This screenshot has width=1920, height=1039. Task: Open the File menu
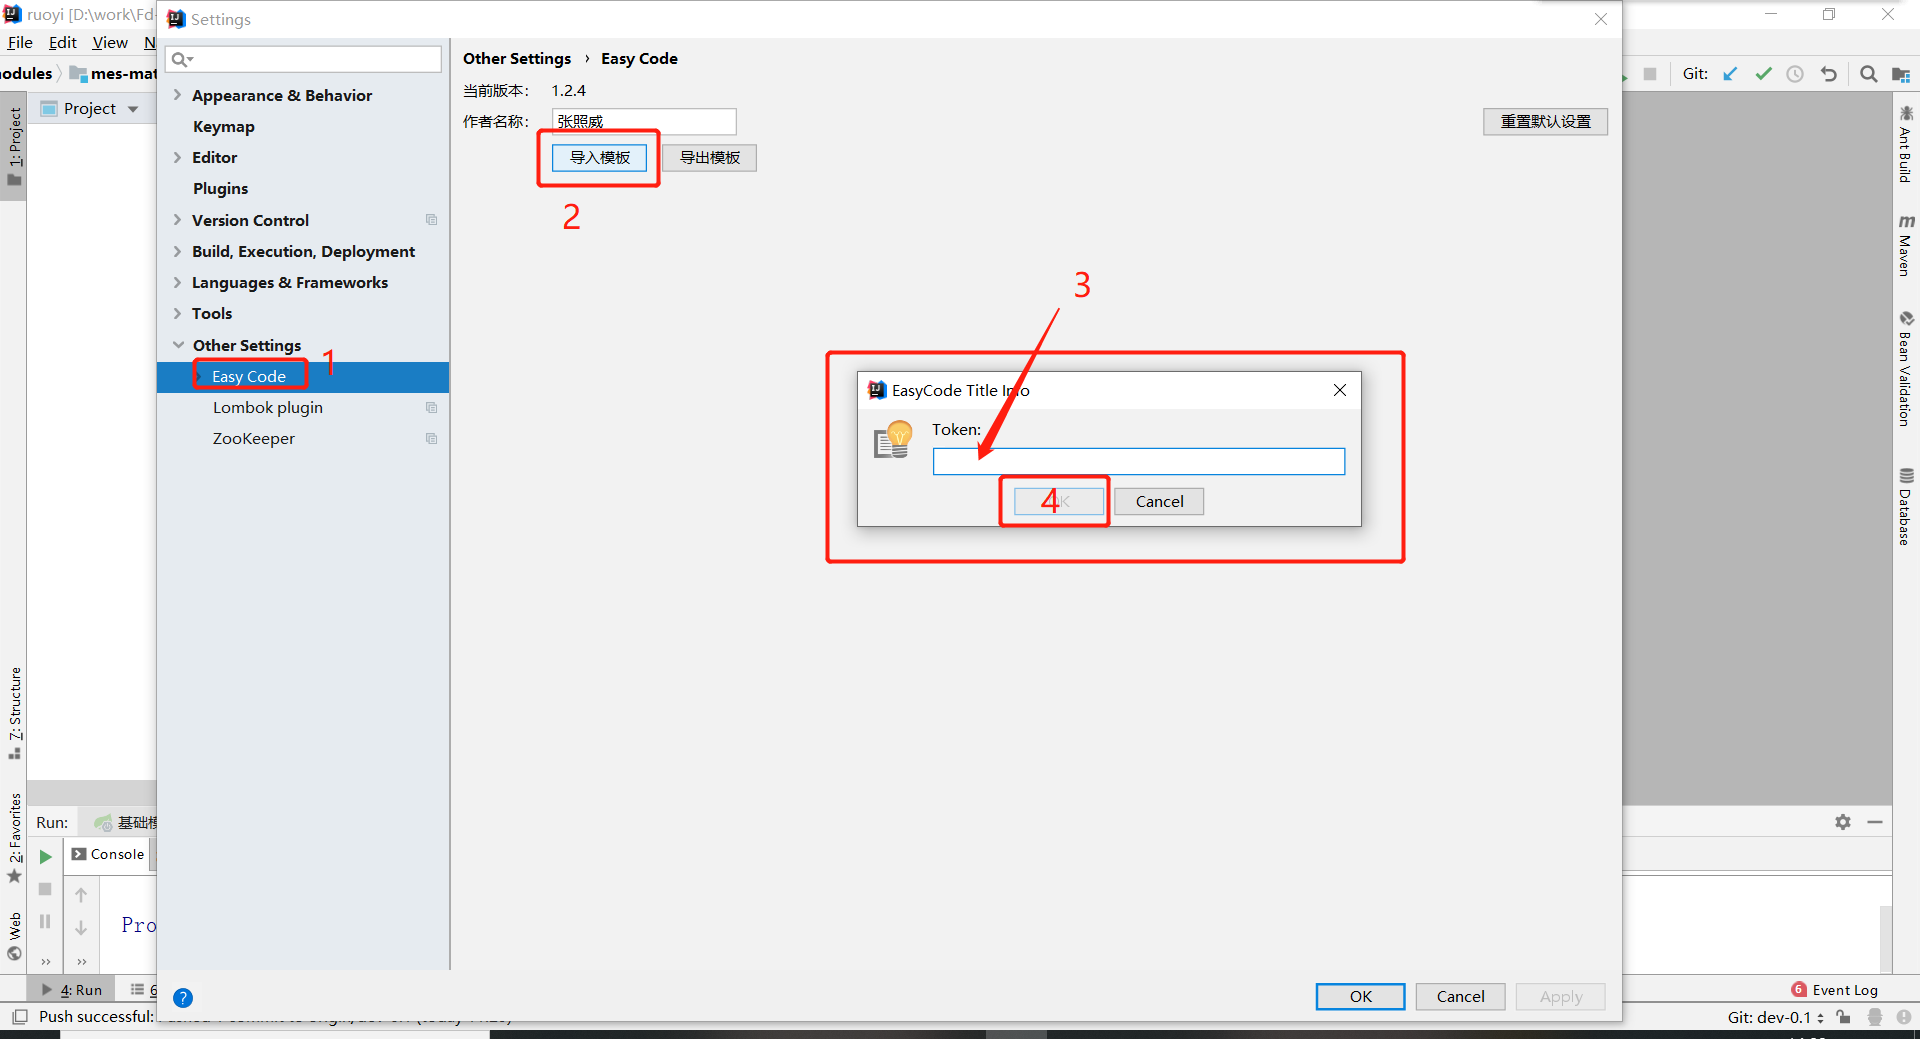click(x=19, y=42)
